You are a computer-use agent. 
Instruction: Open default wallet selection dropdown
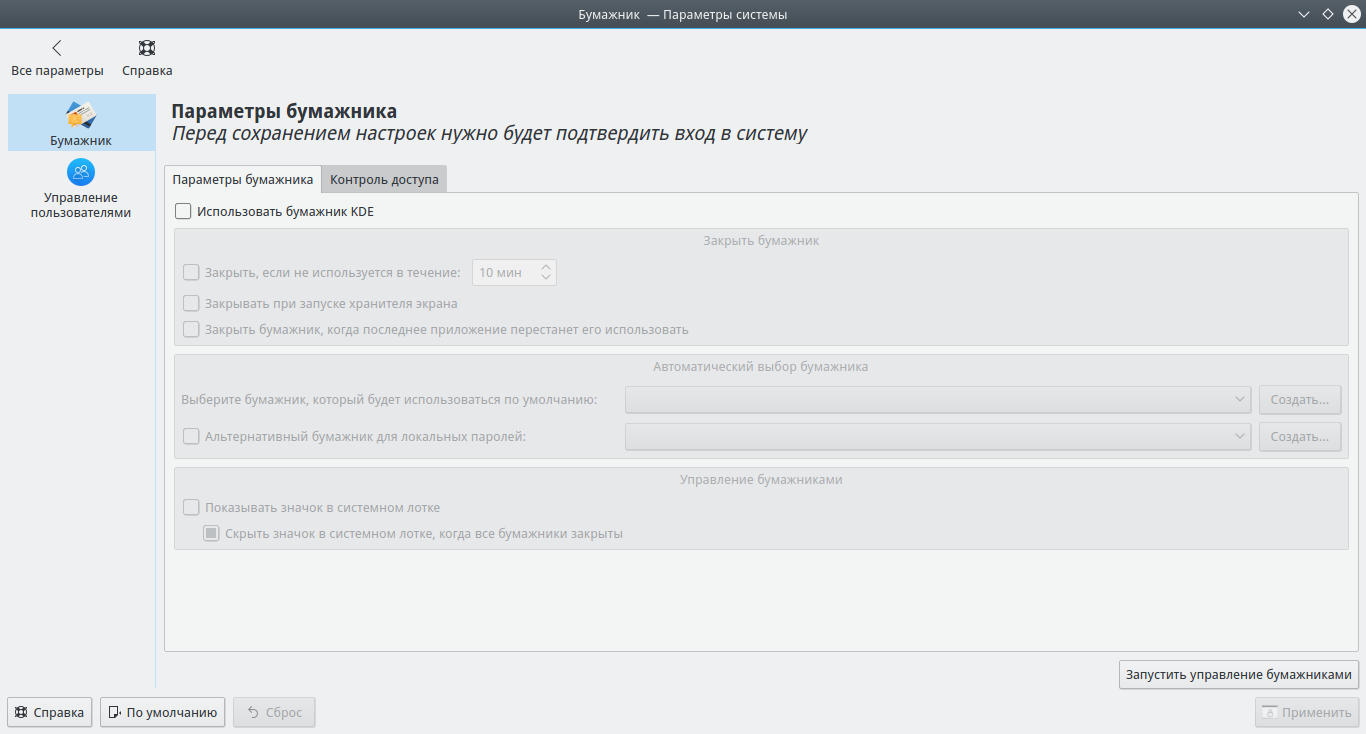938,400
